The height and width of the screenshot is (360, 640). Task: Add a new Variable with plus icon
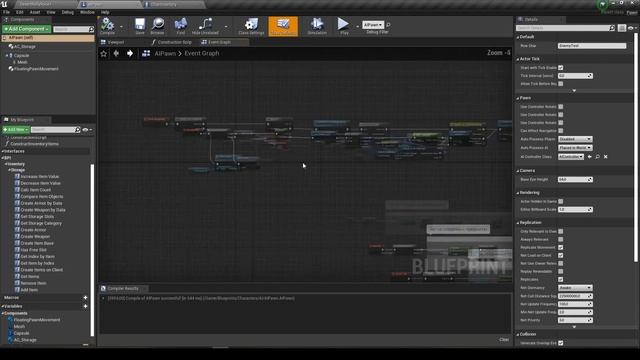tap(85, 306)
